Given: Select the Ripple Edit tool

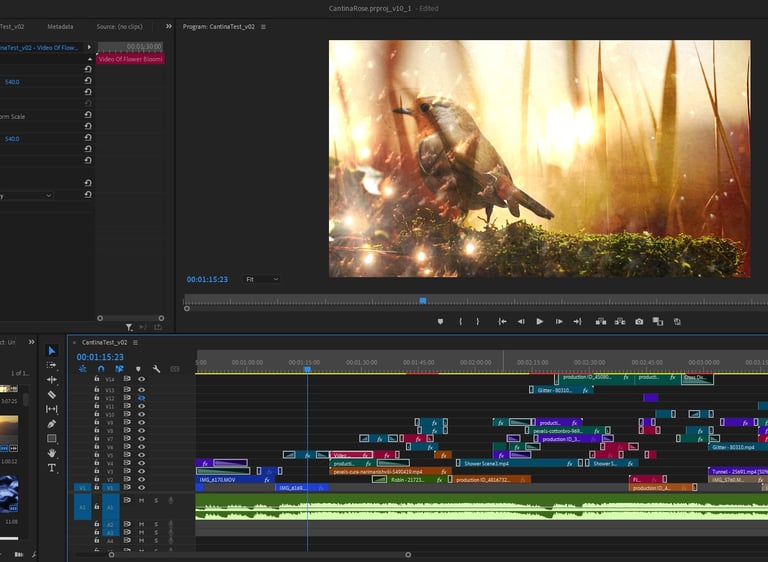Looking at the screenshot, I should (52, 380).
